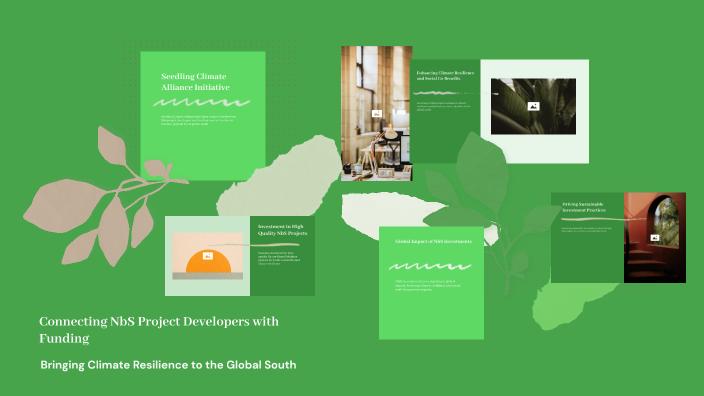Open Seedling Climate Alliance Initiative slide title
This screenshot has height=396, width=704.
[x=195, y=82]
